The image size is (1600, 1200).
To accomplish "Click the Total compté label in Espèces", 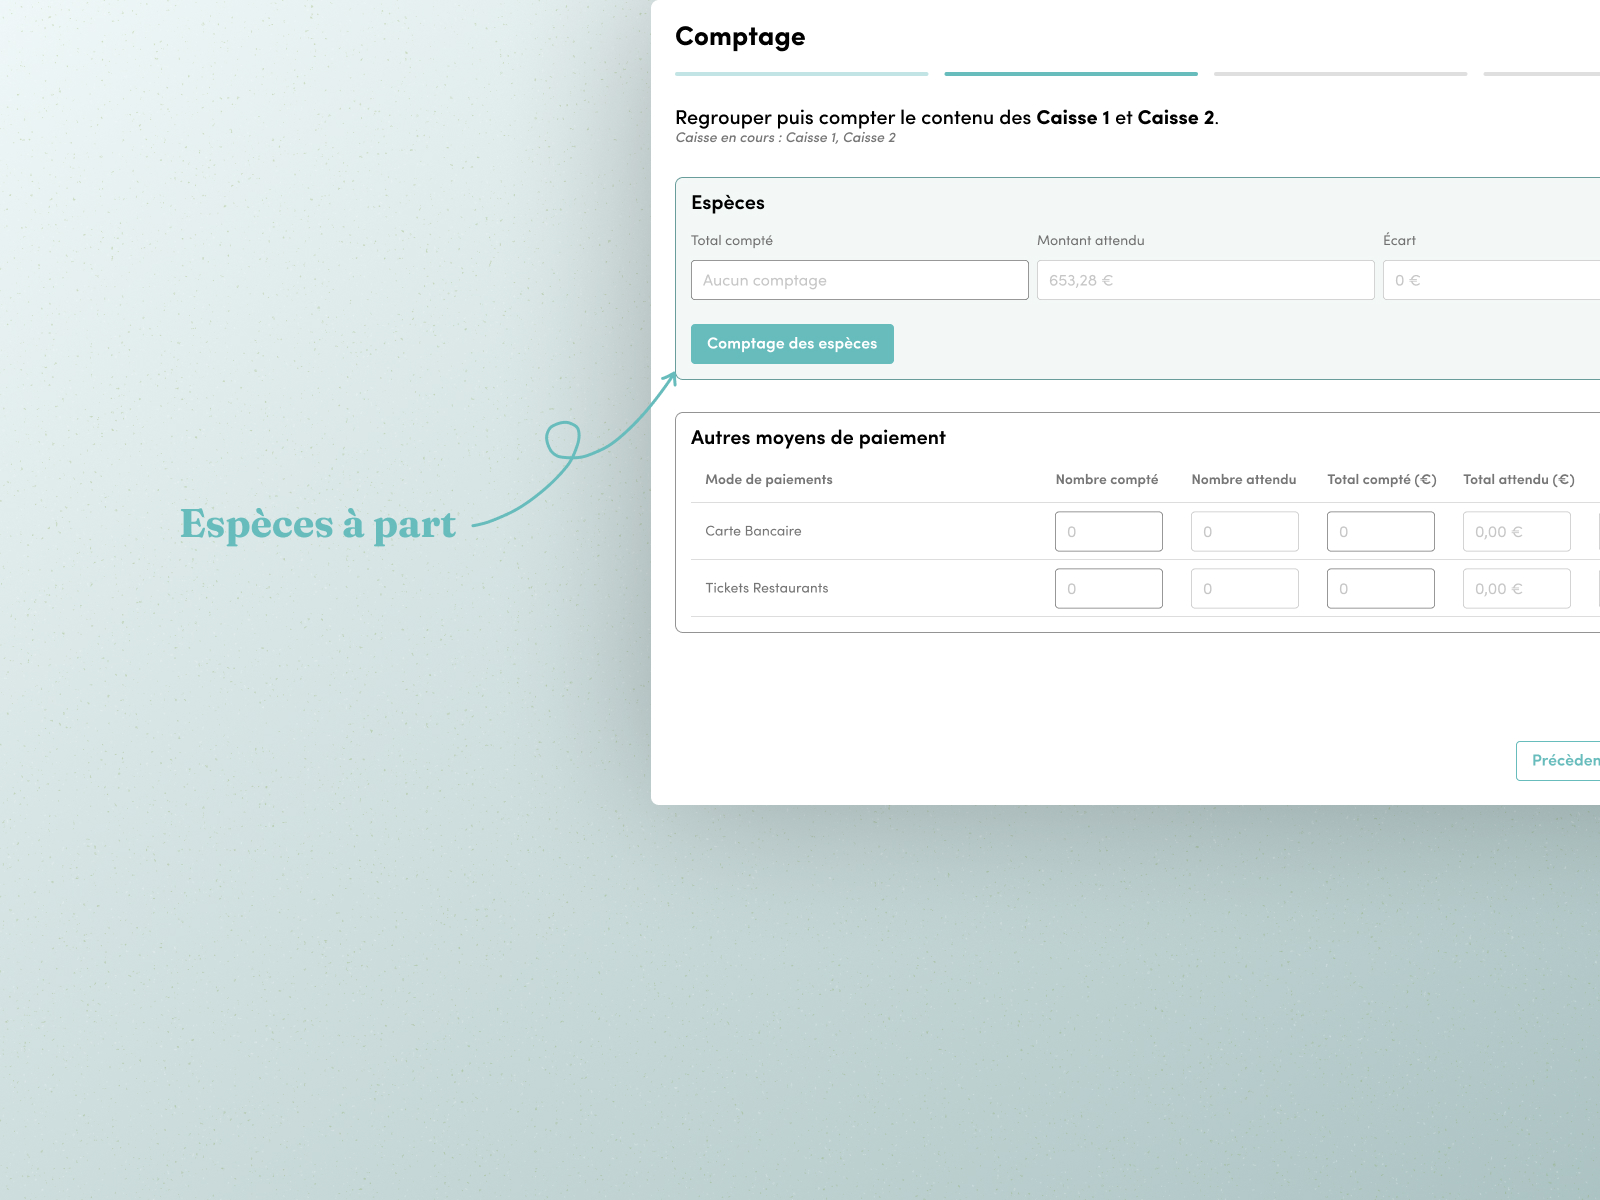I will 732,241.
